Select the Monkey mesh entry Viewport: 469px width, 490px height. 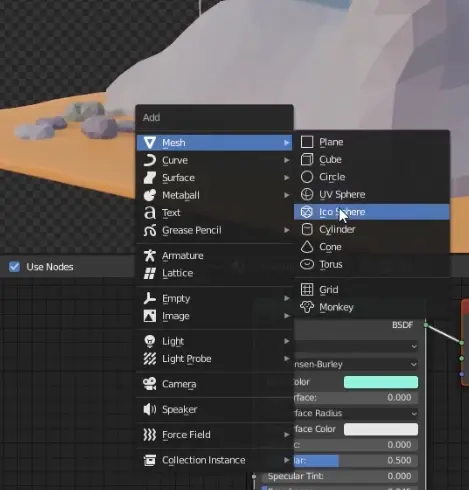coord(371,307)
